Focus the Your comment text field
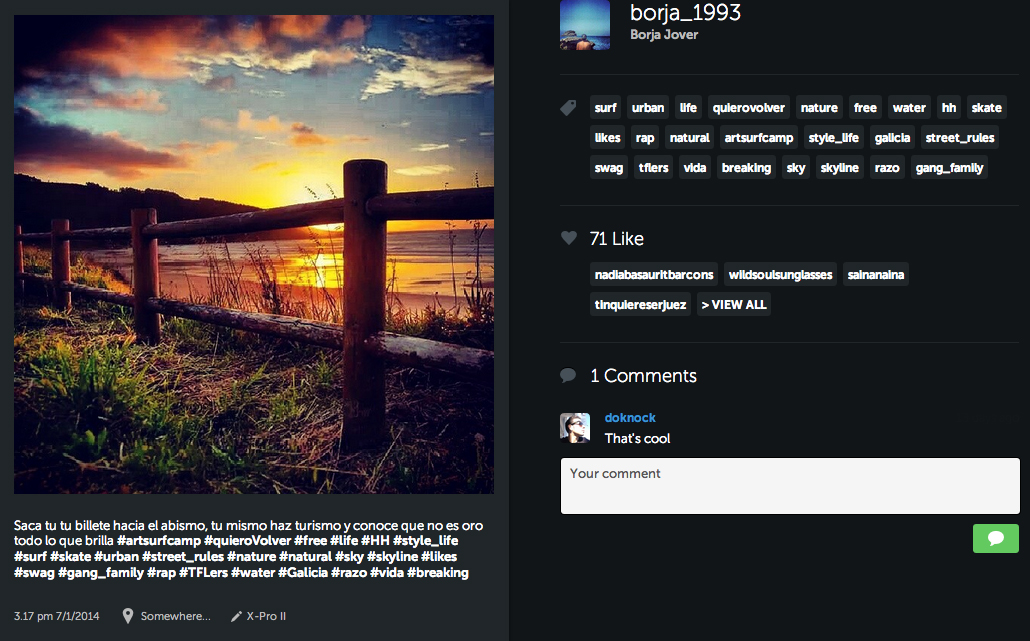Screen dimensions: 1030x641 coord(790,486)
